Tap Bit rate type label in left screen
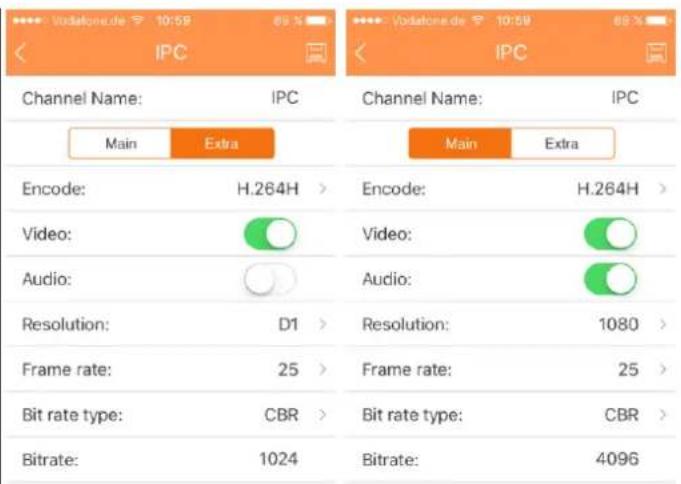 (72, 415)
